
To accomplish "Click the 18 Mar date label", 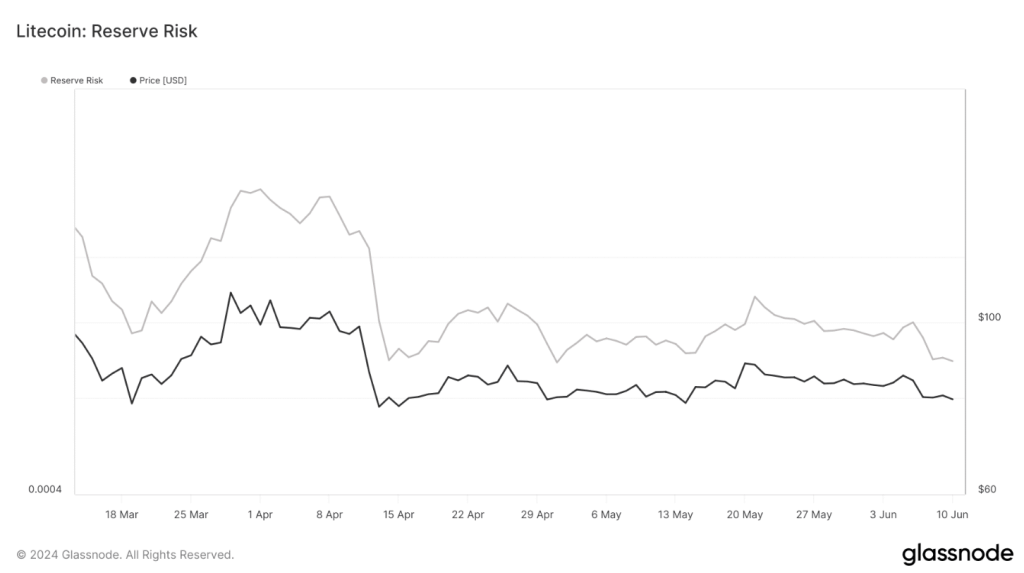I will pyautogui.click(x=121, y=514).
